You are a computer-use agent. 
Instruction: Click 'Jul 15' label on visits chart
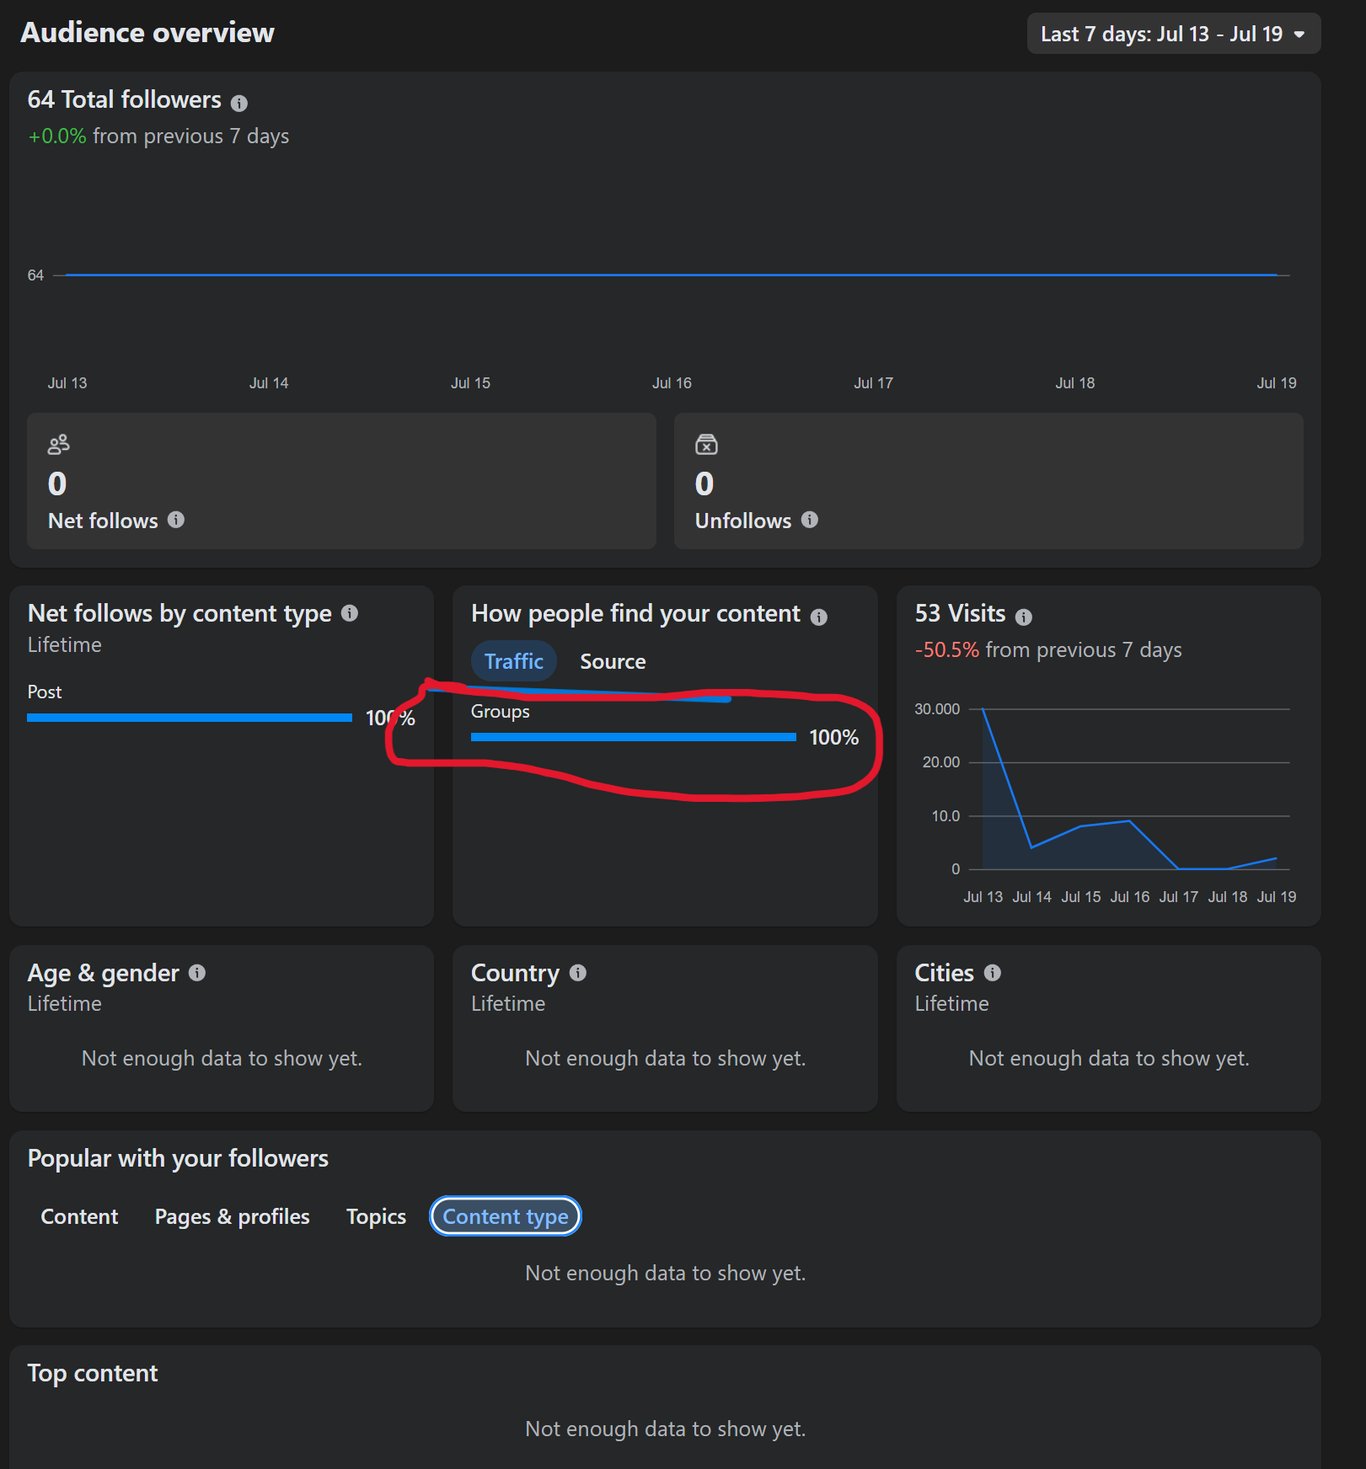point(1081,897)
